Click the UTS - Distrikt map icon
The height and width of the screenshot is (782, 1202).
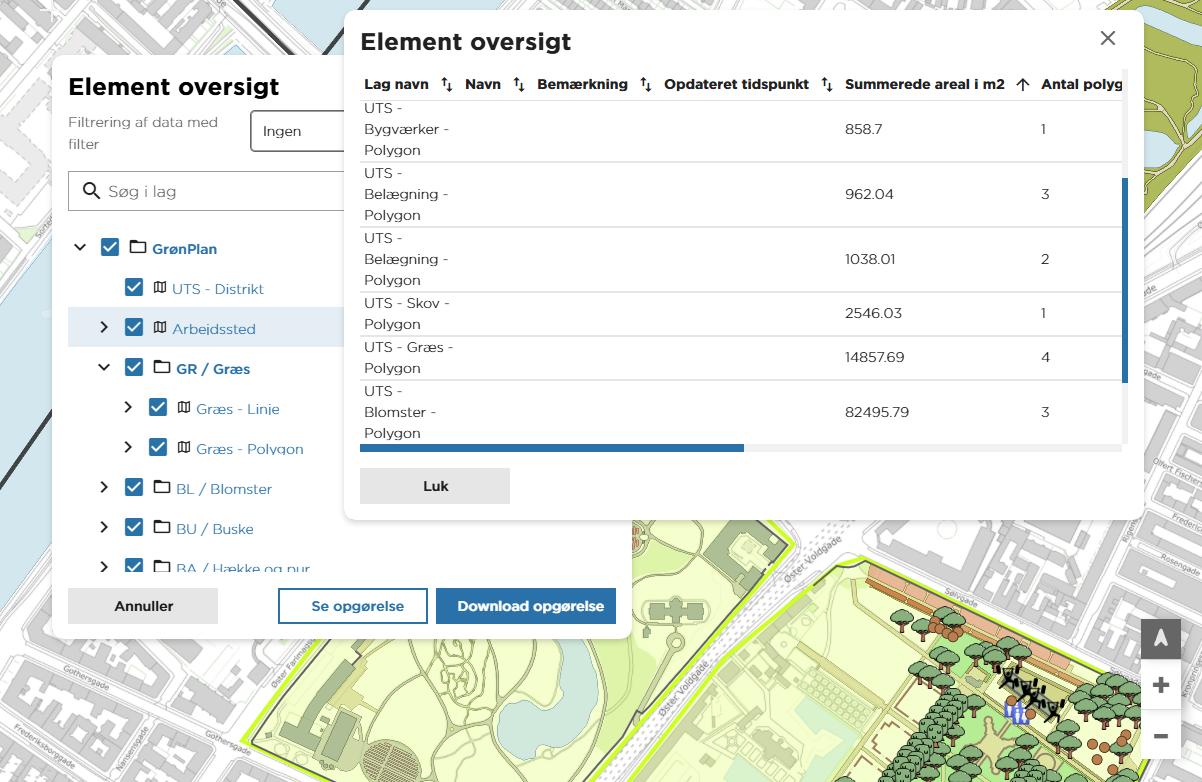(x=160, y=288)
